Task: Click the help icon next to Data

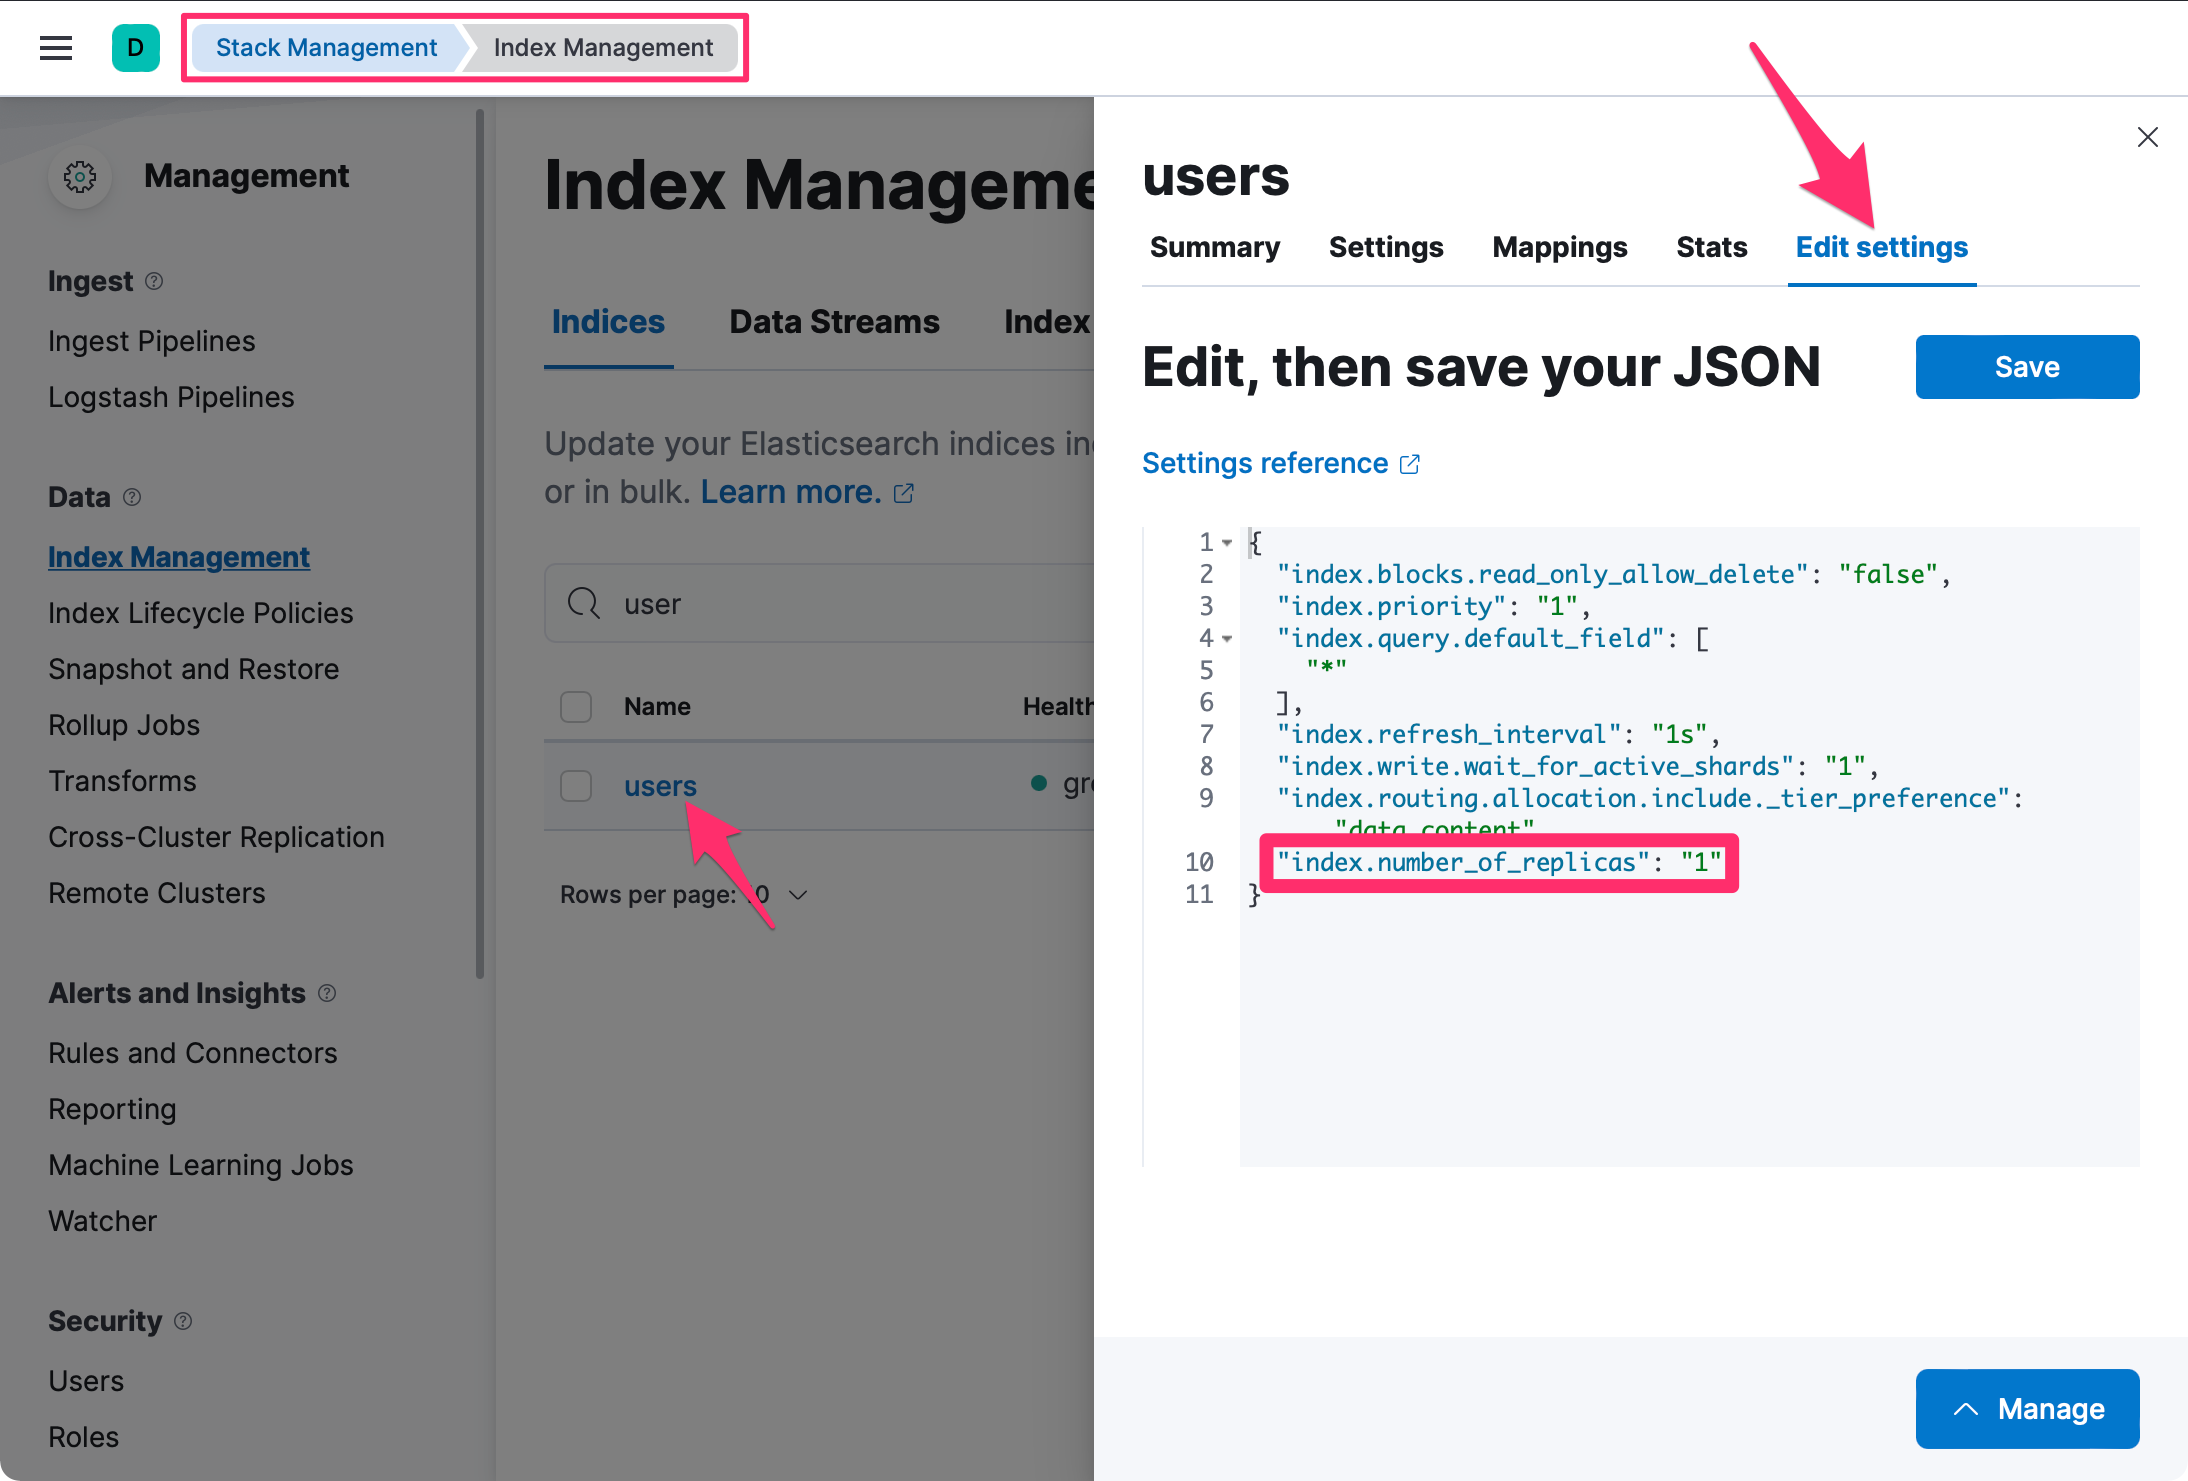Action: click(x=134, y=496)
